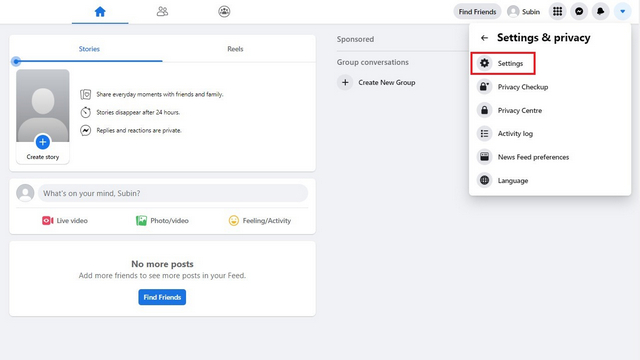640x360 pixels.
Task: Go back with the Settings & privacy arrow
Action: pyautogui.click(x=484, y=38)
